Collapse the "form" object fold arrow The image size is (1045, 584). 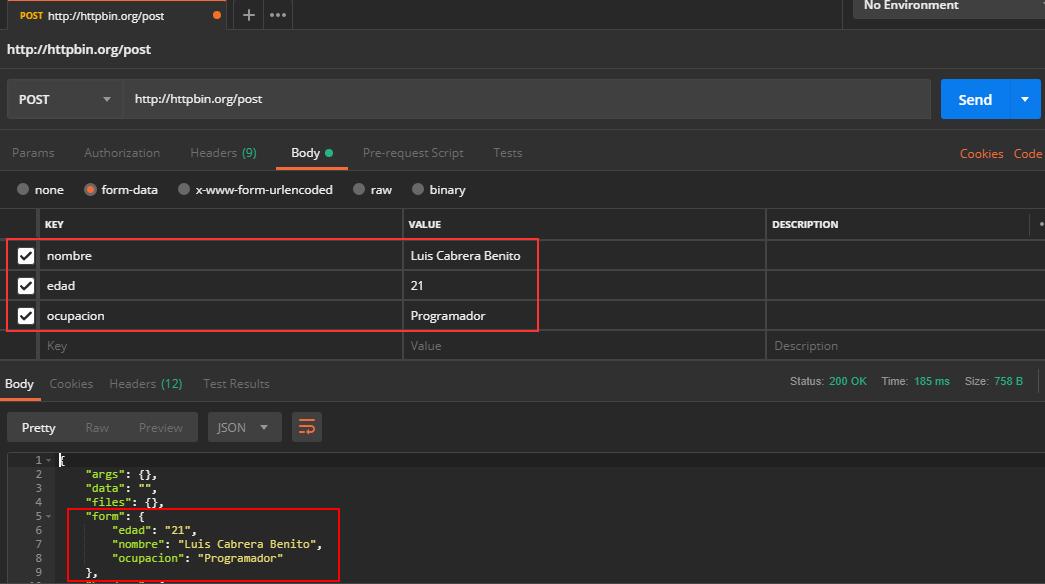48,516
